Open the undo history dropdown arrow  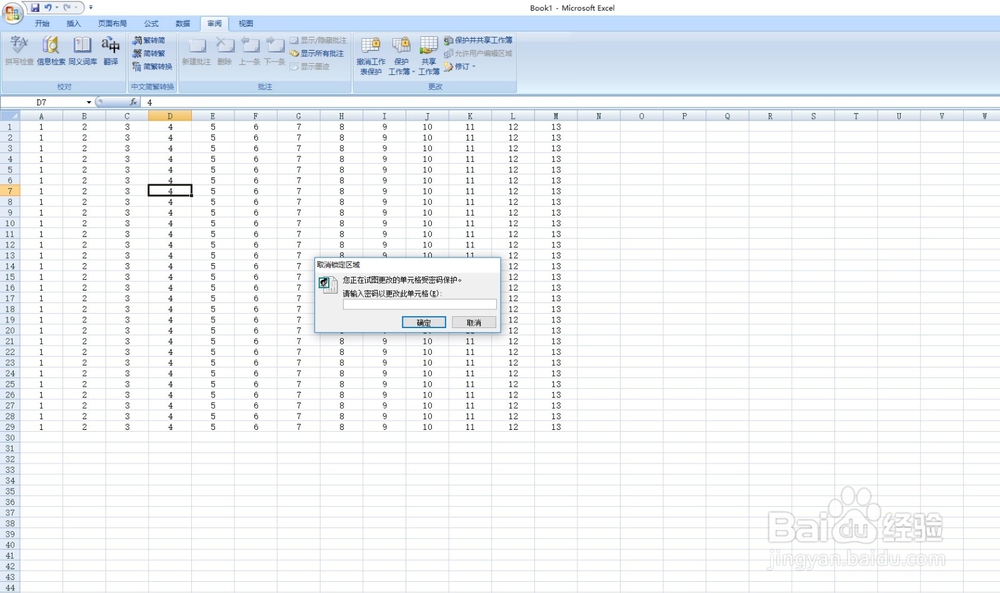[56, 8]
